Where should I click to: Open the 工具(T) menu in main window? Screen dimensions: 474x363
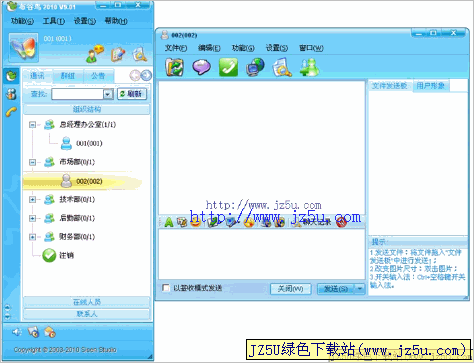pos(54,21)
